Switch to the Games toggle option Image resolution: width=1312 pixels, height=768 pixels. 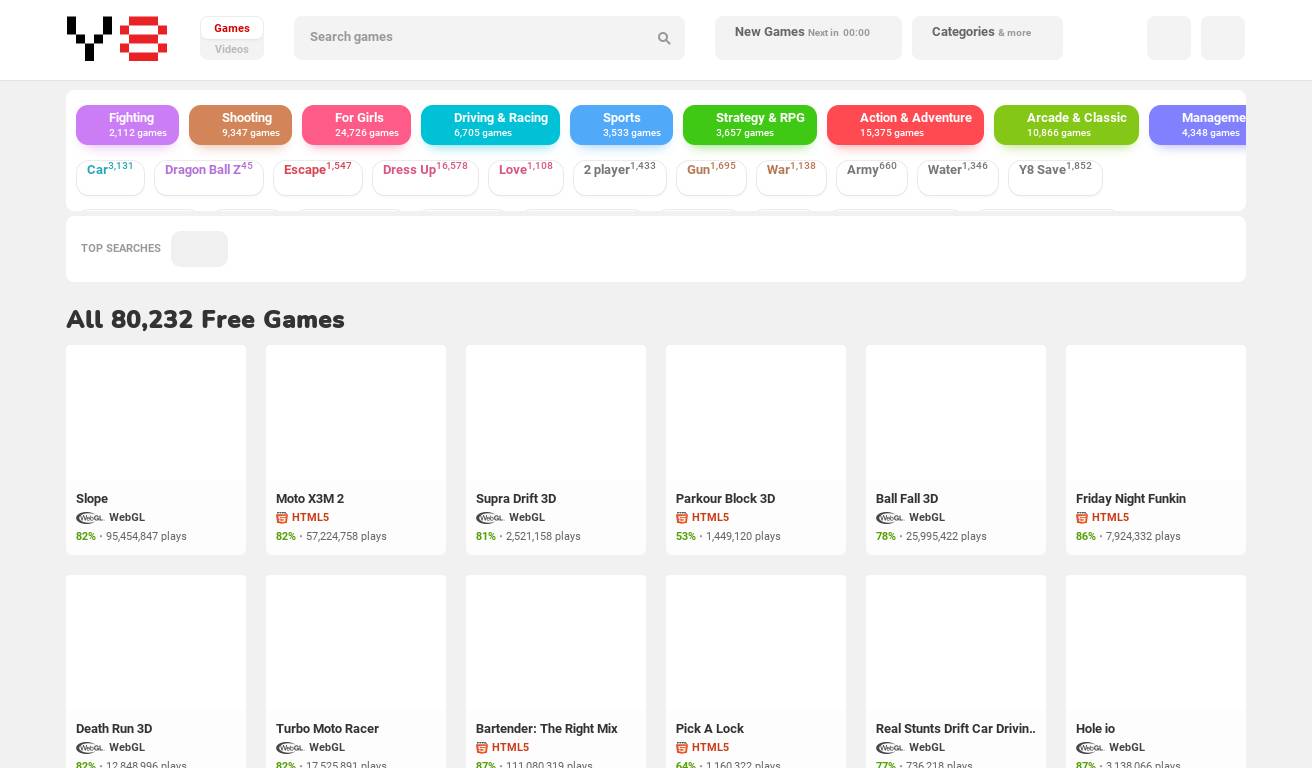(232, 28)
